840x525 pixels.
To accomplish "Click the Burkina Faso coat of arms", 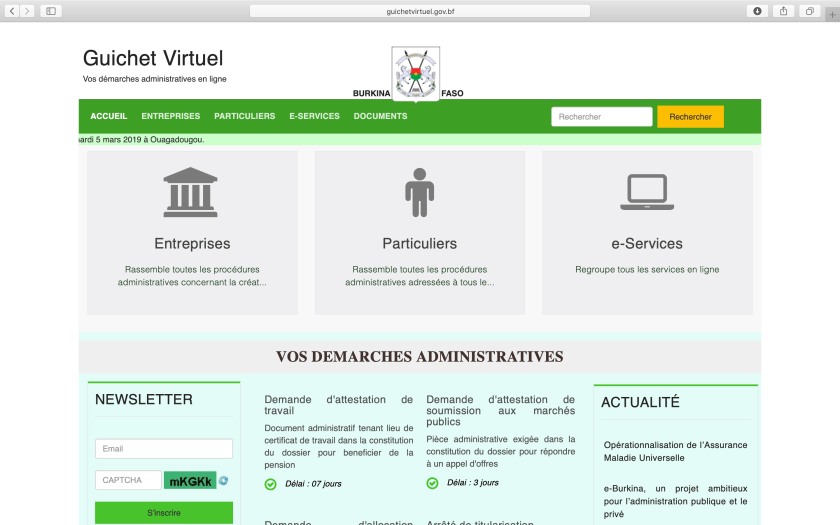I will pos(415,73).
